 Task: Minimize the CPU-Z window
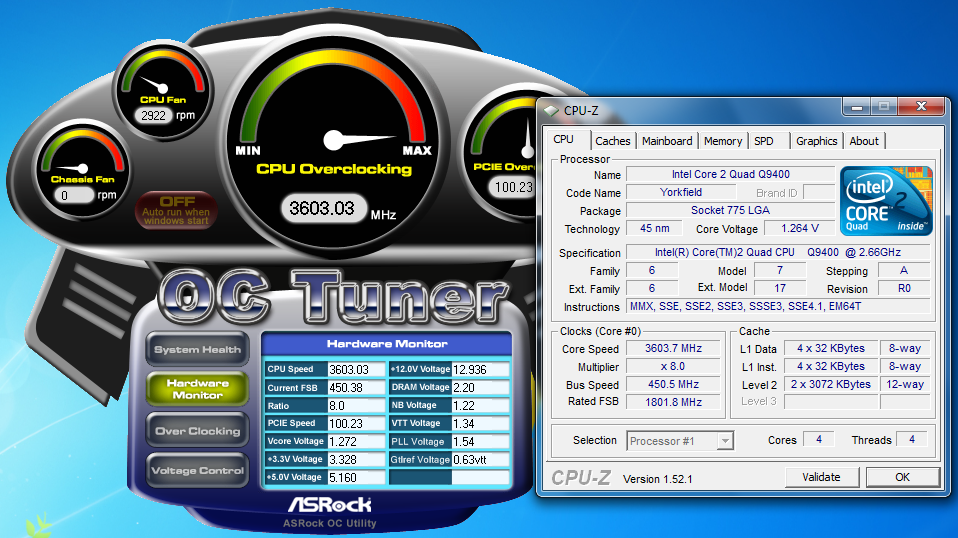857,107
